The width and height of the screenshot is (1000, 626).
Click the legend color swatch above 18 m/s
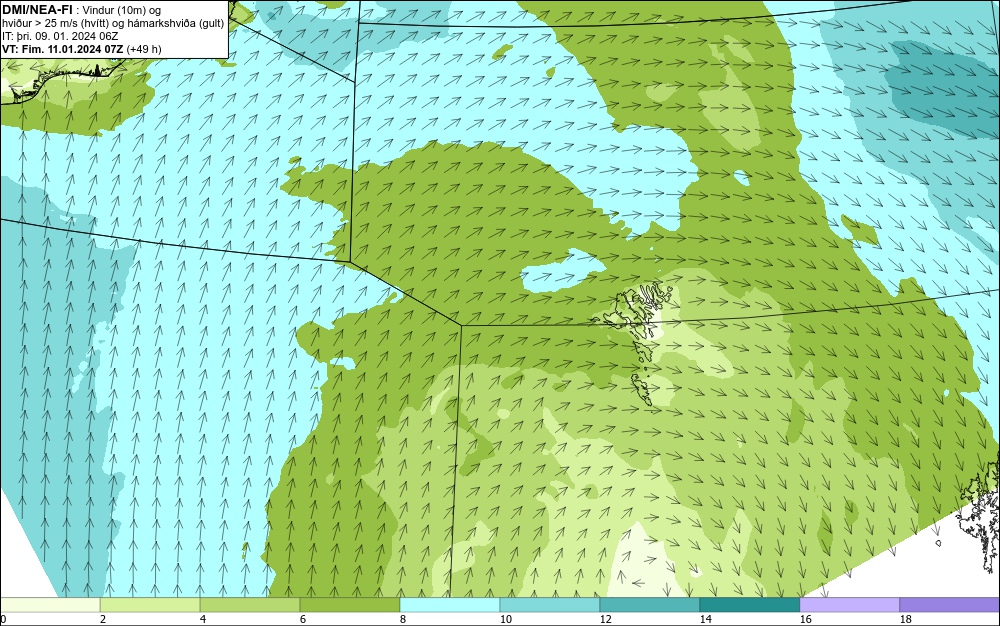coord(950,605)
